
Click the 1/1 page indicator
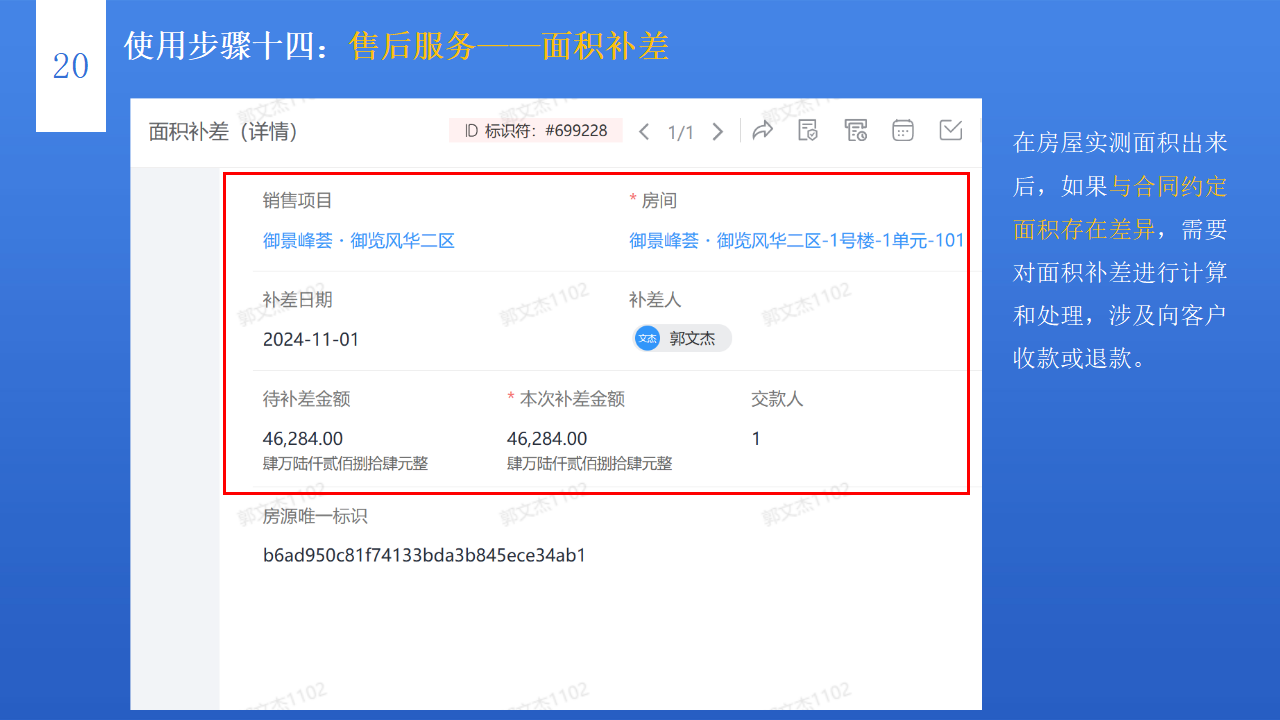681,130
